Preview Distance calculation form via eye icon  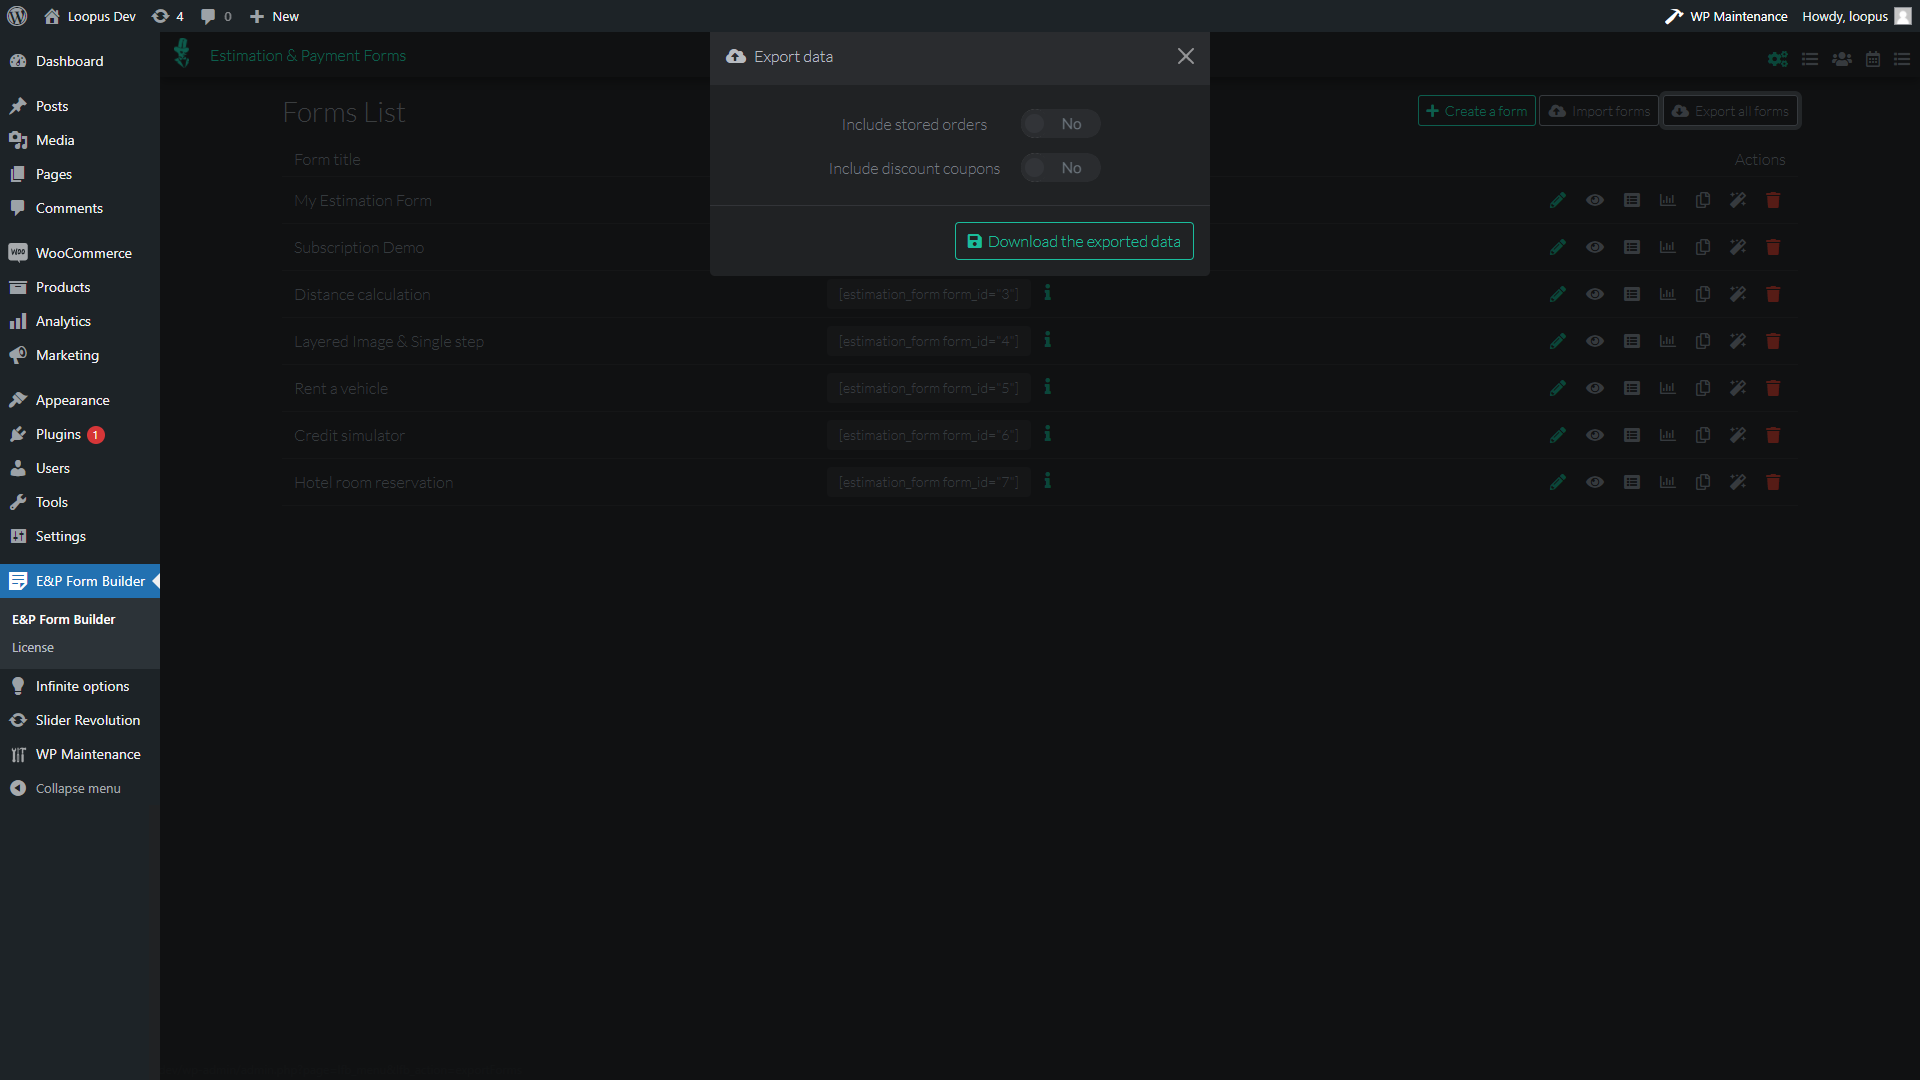click(1595, 294)
